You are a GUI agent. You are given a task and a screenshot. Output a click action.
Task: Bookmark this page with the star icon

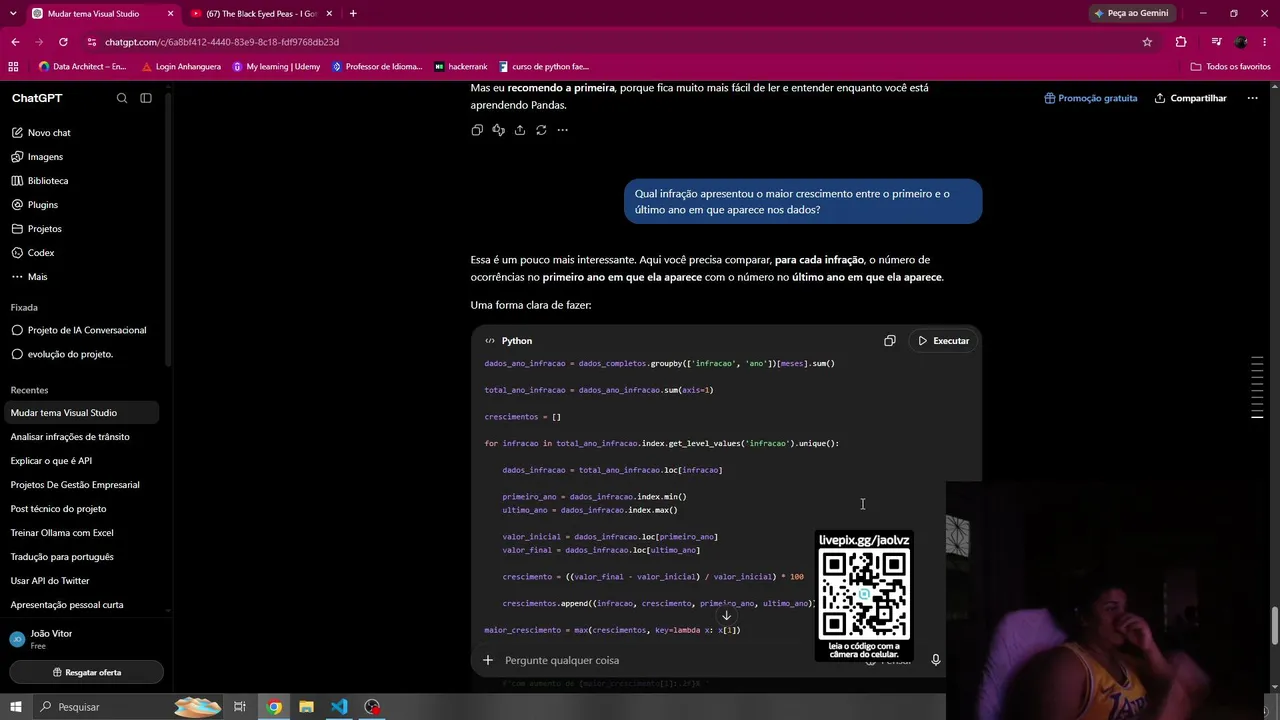[x=1147, y=42]
